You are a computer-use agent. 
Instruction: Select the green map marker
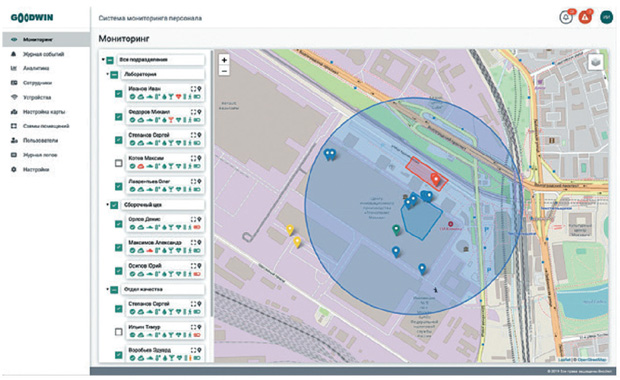396,230
